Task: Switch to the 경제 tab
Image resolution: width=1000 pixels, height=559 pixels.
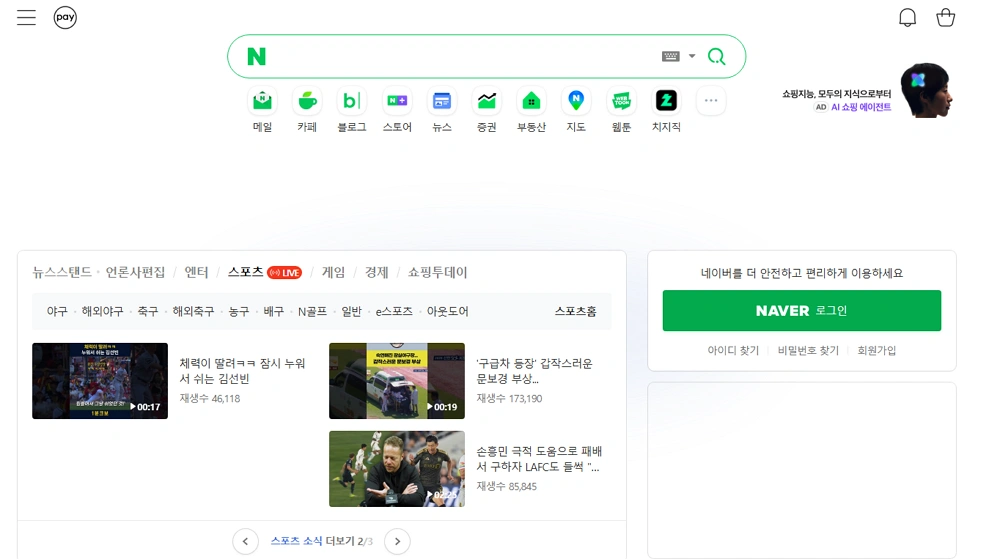Action: [x=376, y=272]
